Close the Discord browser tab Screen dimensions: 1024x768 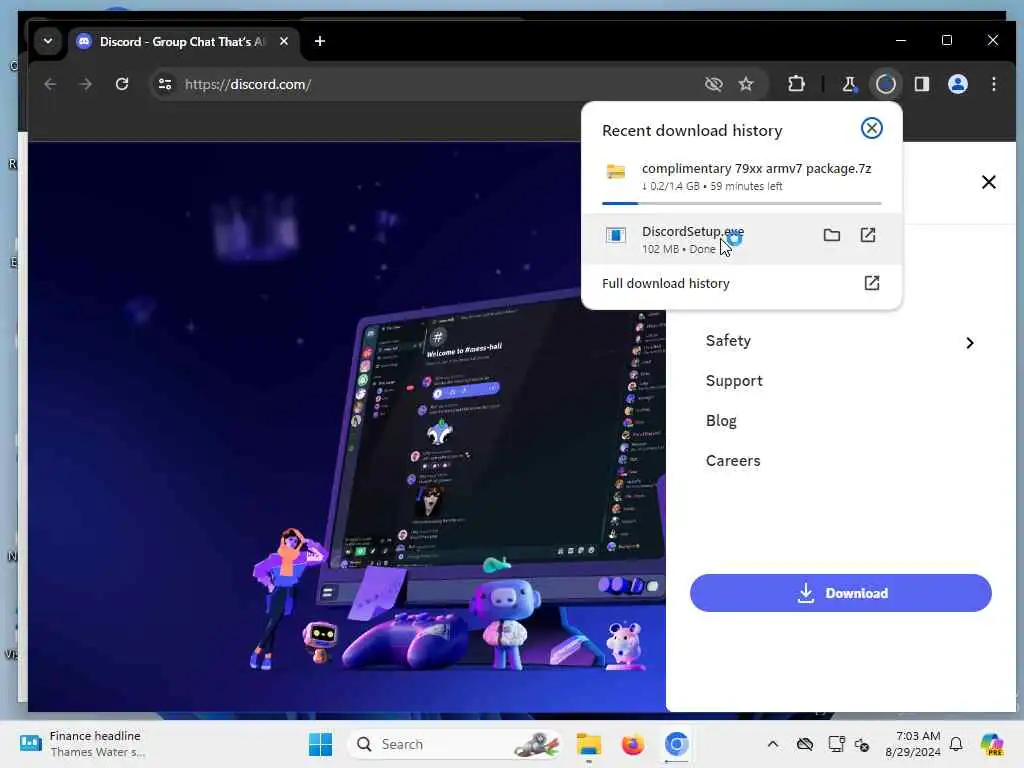(284, 41)
